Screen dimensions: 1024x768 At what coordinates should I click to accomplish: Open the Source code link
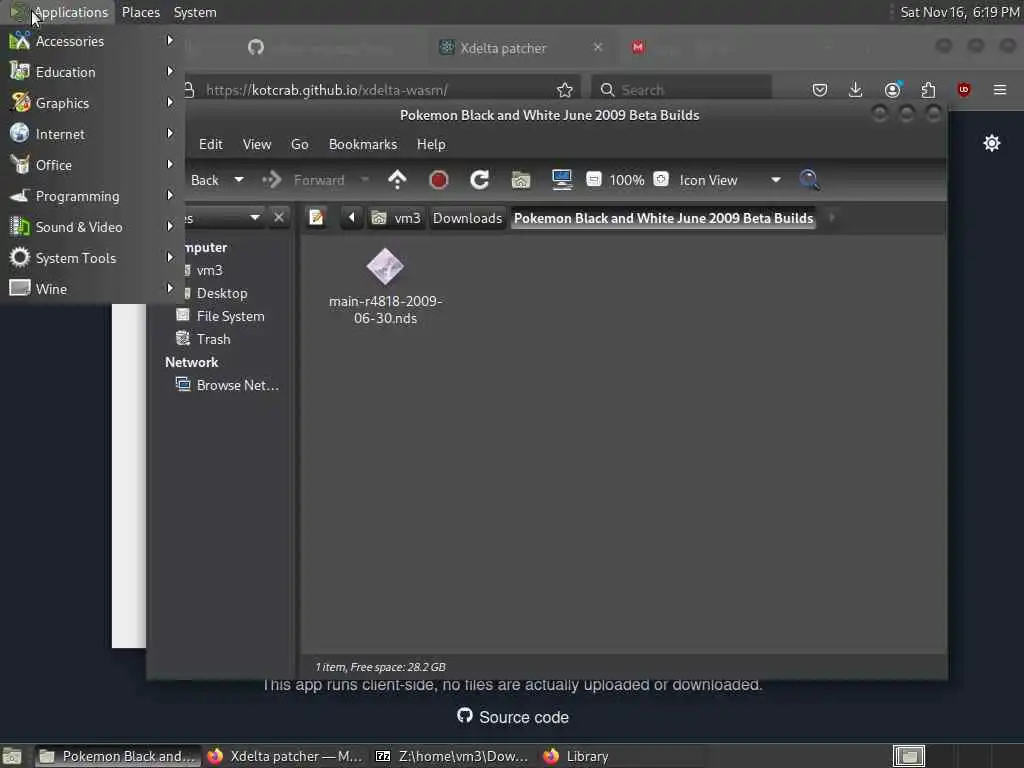pyautogui.click(x=513, y=717)
